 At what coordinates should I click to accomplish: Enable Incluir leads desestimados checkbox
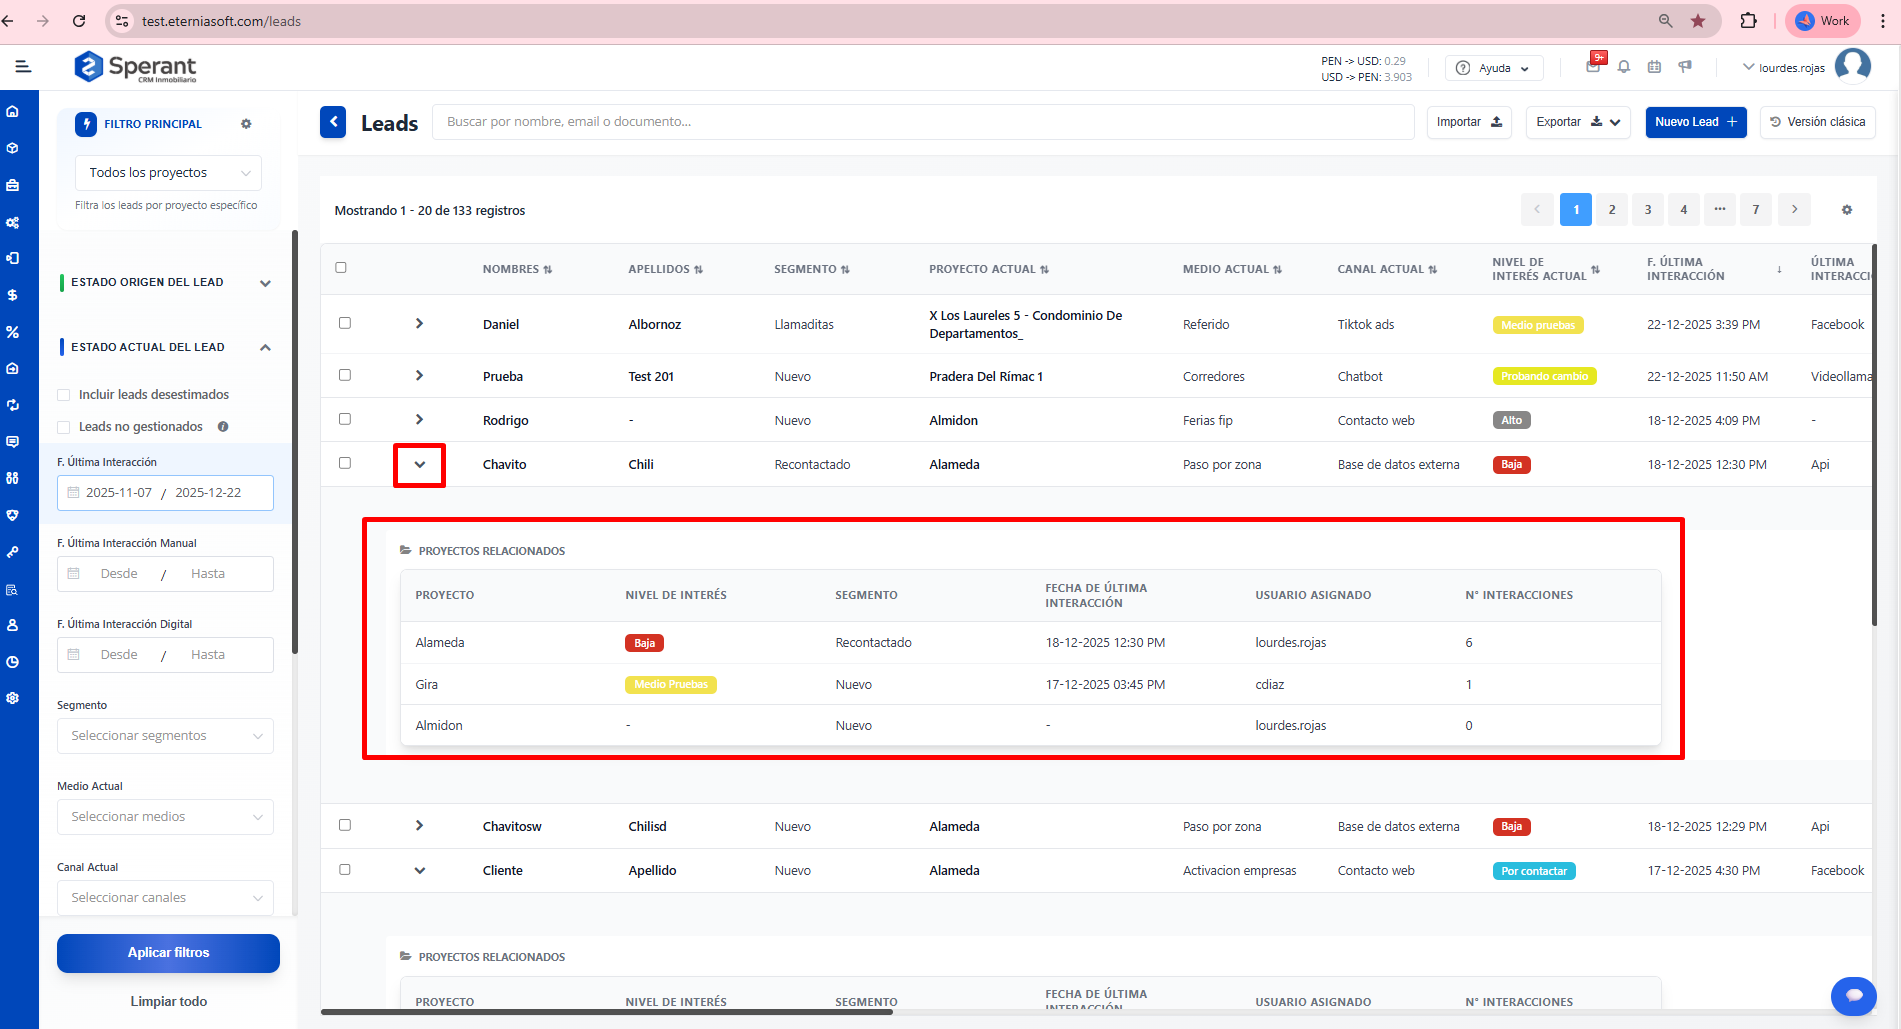pyautogui.click(x=64, y=395)
